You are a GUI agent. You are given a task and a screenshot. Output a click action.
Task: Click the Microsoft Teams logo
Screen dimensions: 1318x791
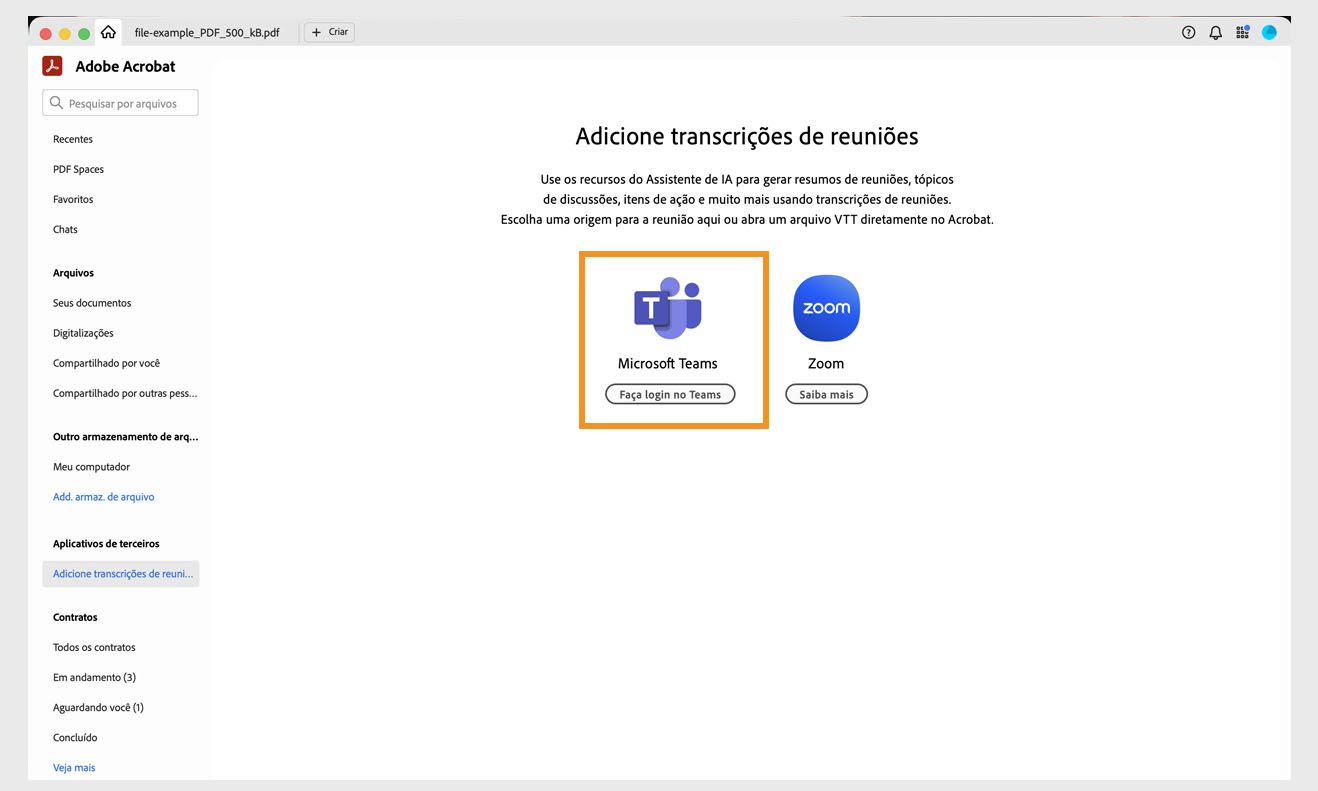[x=668, y=308]
